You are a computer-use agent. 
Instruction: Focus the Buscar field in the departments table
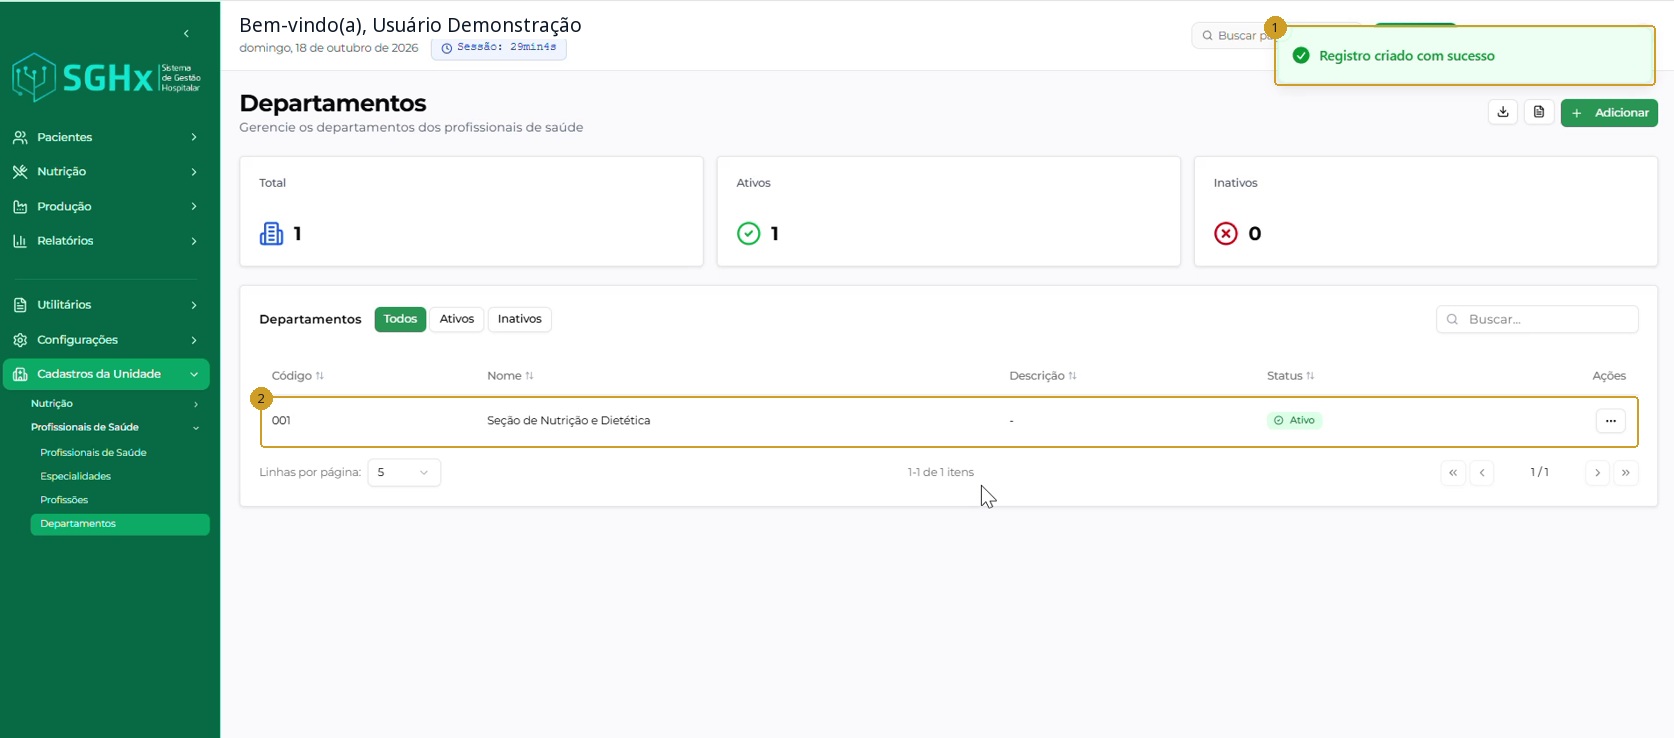[x=1537, y=319]
